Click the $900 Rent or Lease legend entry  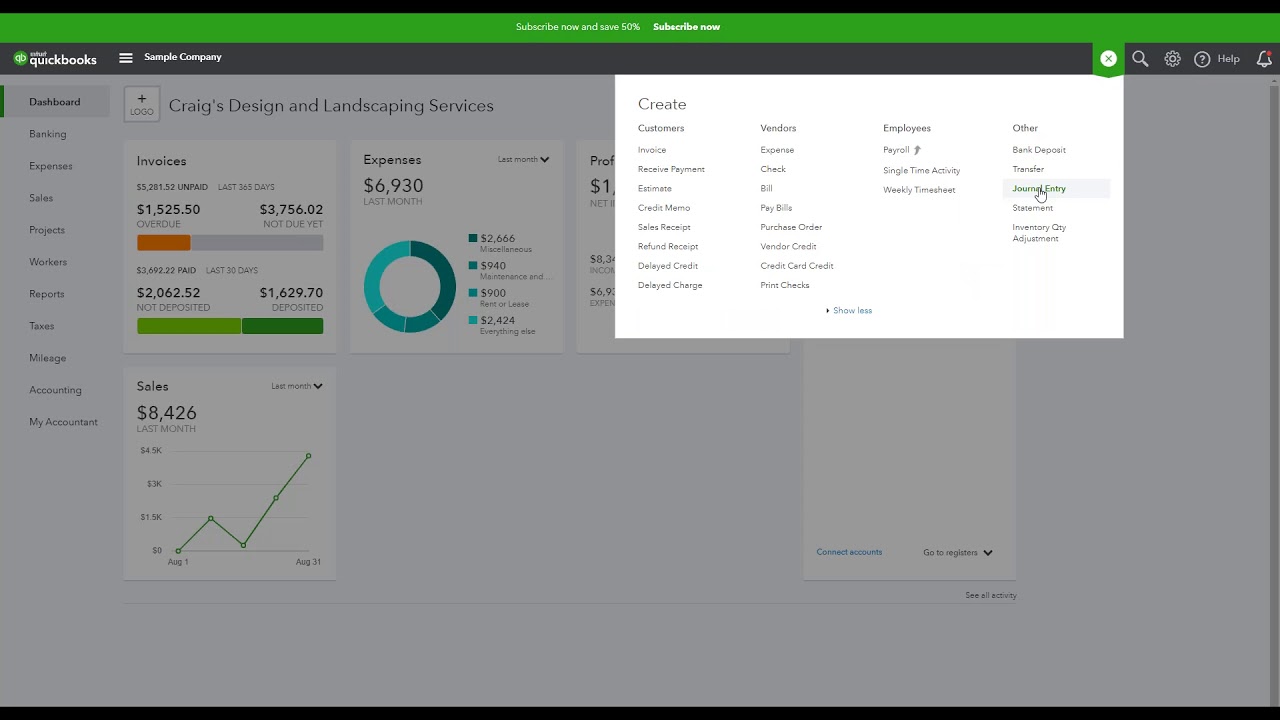click(x=500, y=298)
